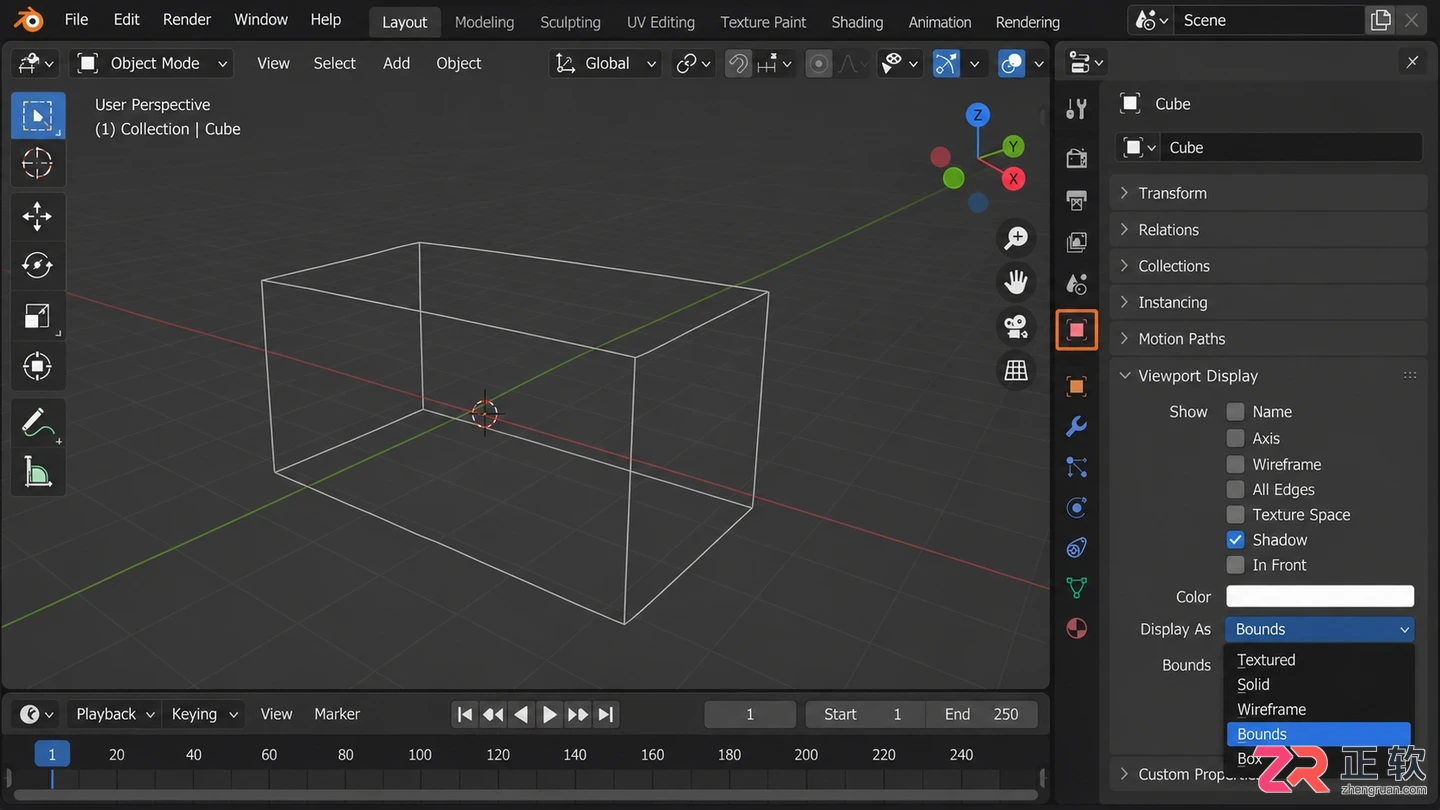Choose the Transform tool
1440x810 pixels.
37,366
